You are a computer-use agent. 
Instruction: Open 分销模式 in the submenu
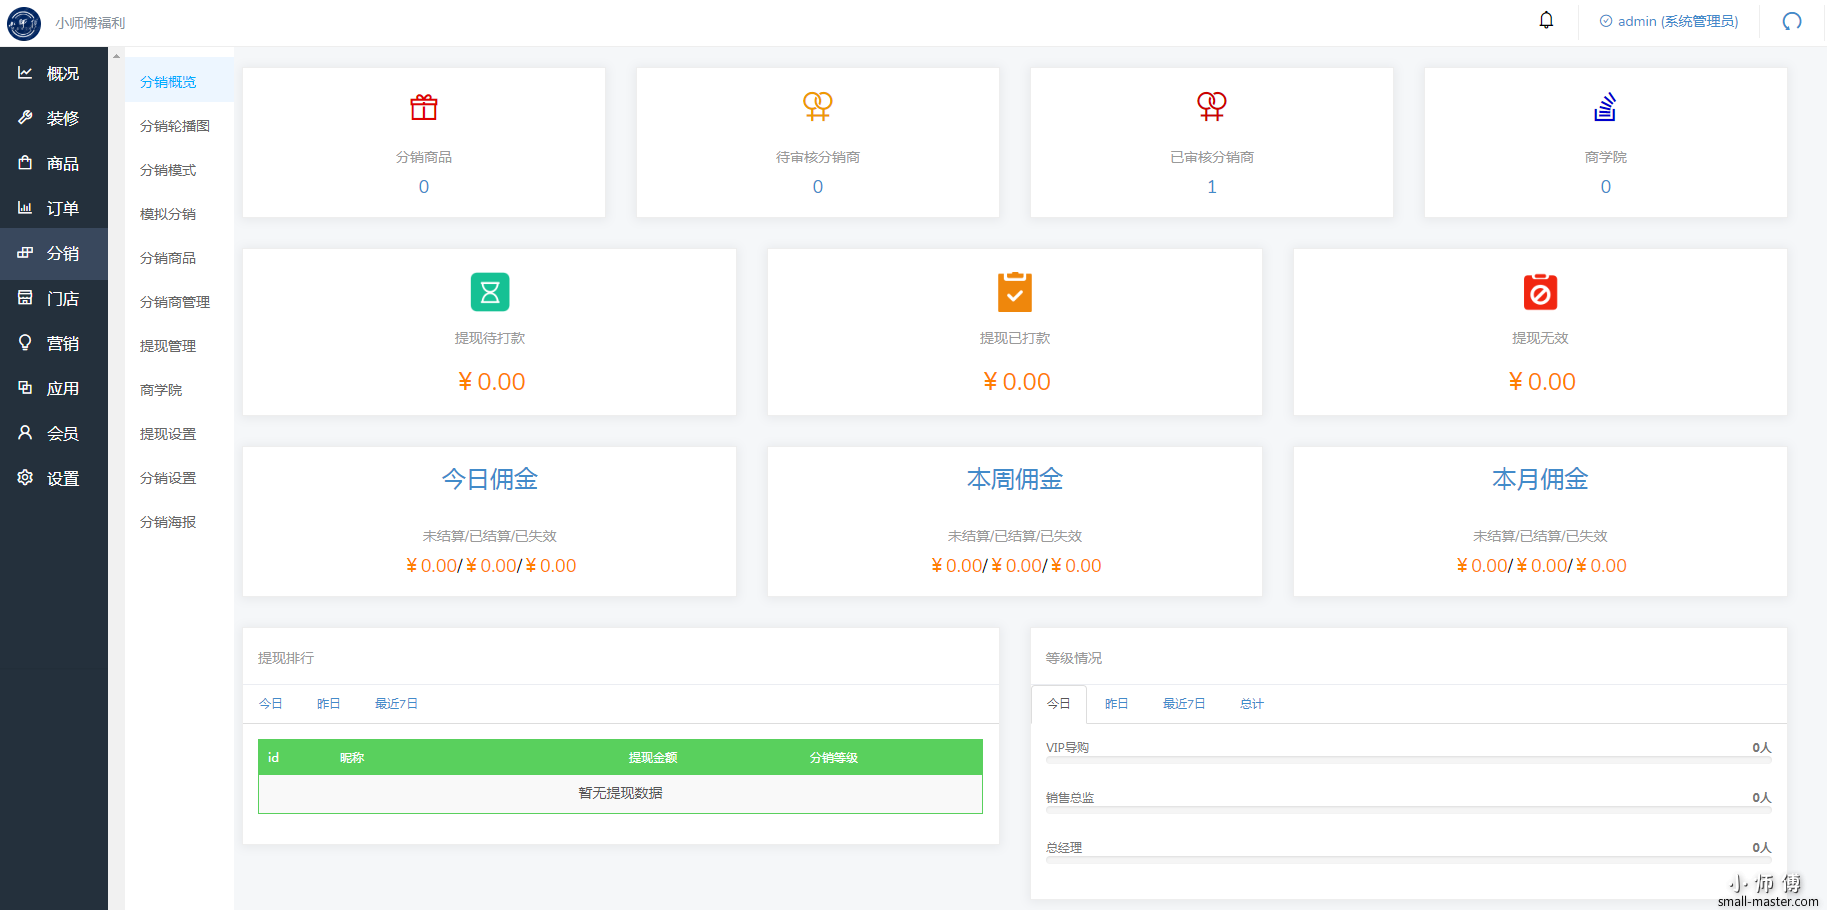(168, 170)
